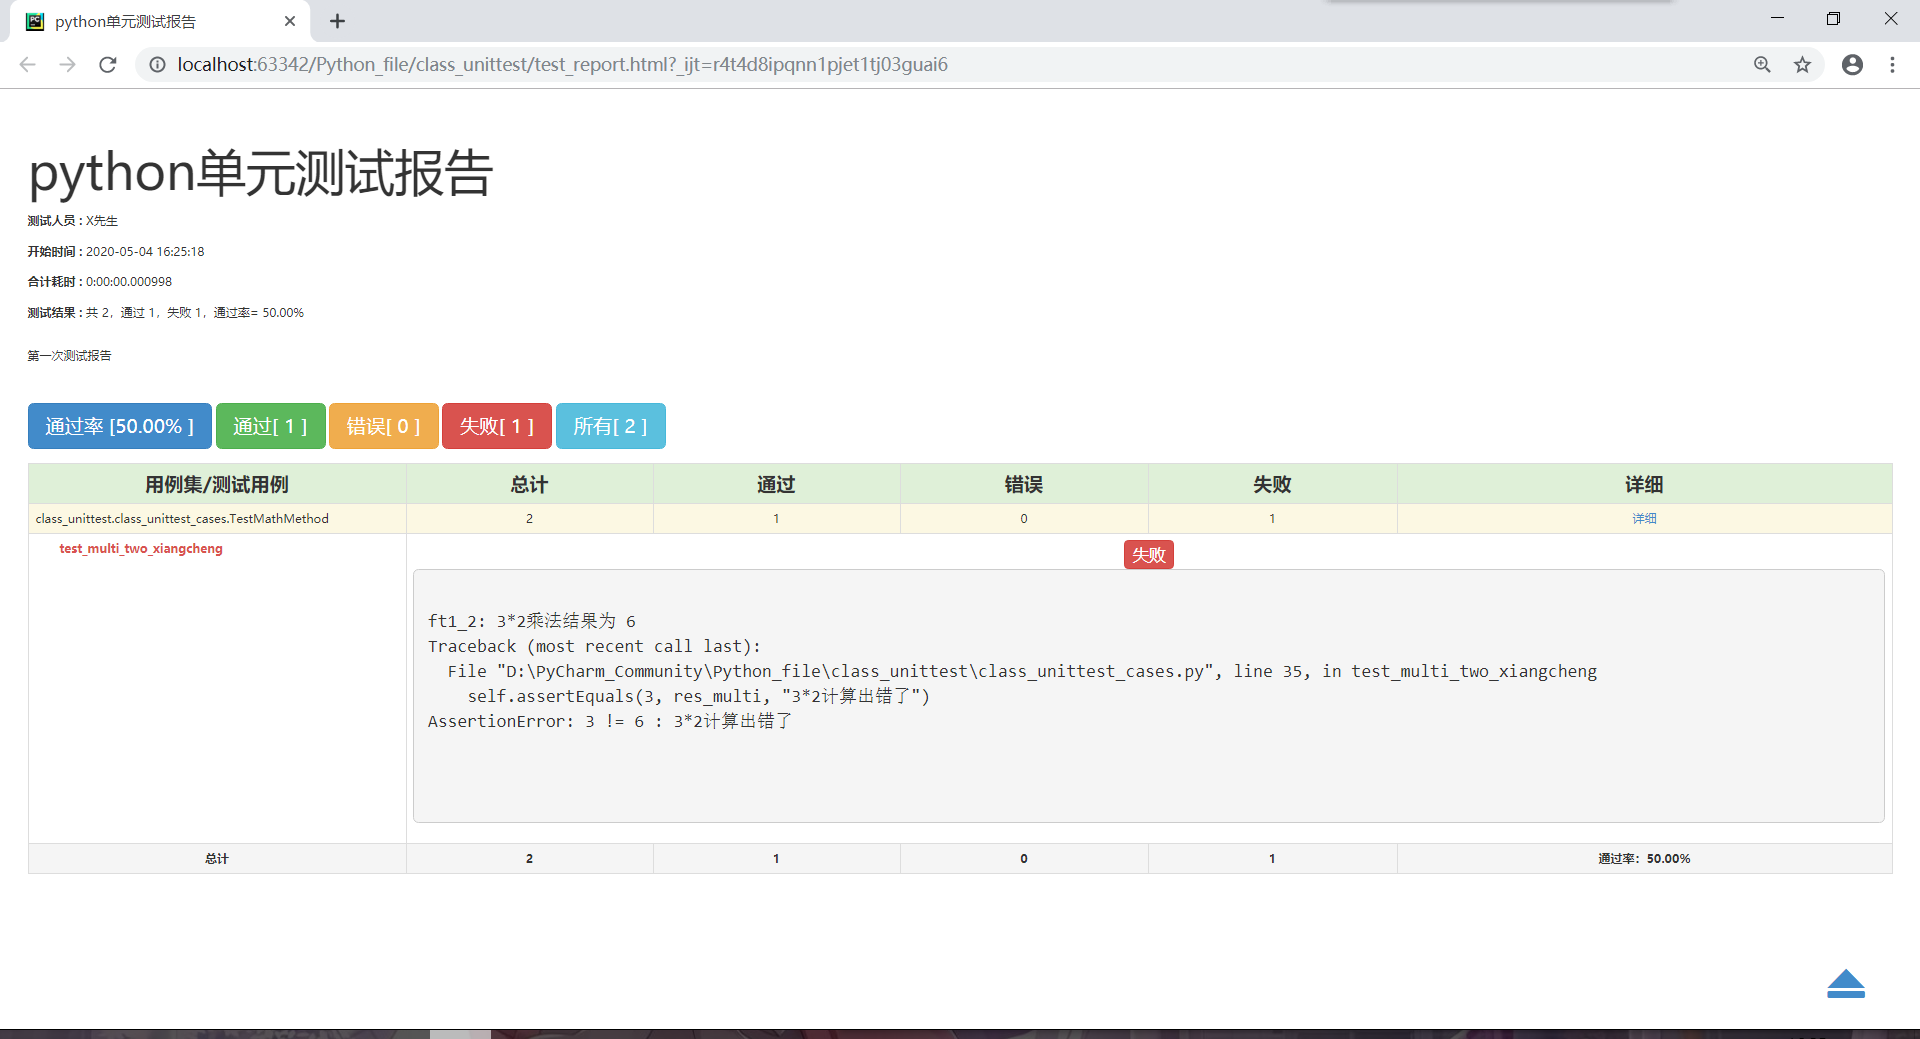Select the python单元测试报告 browser tab
Screen dimensions: 1920x1039
(x=160, y=21)
